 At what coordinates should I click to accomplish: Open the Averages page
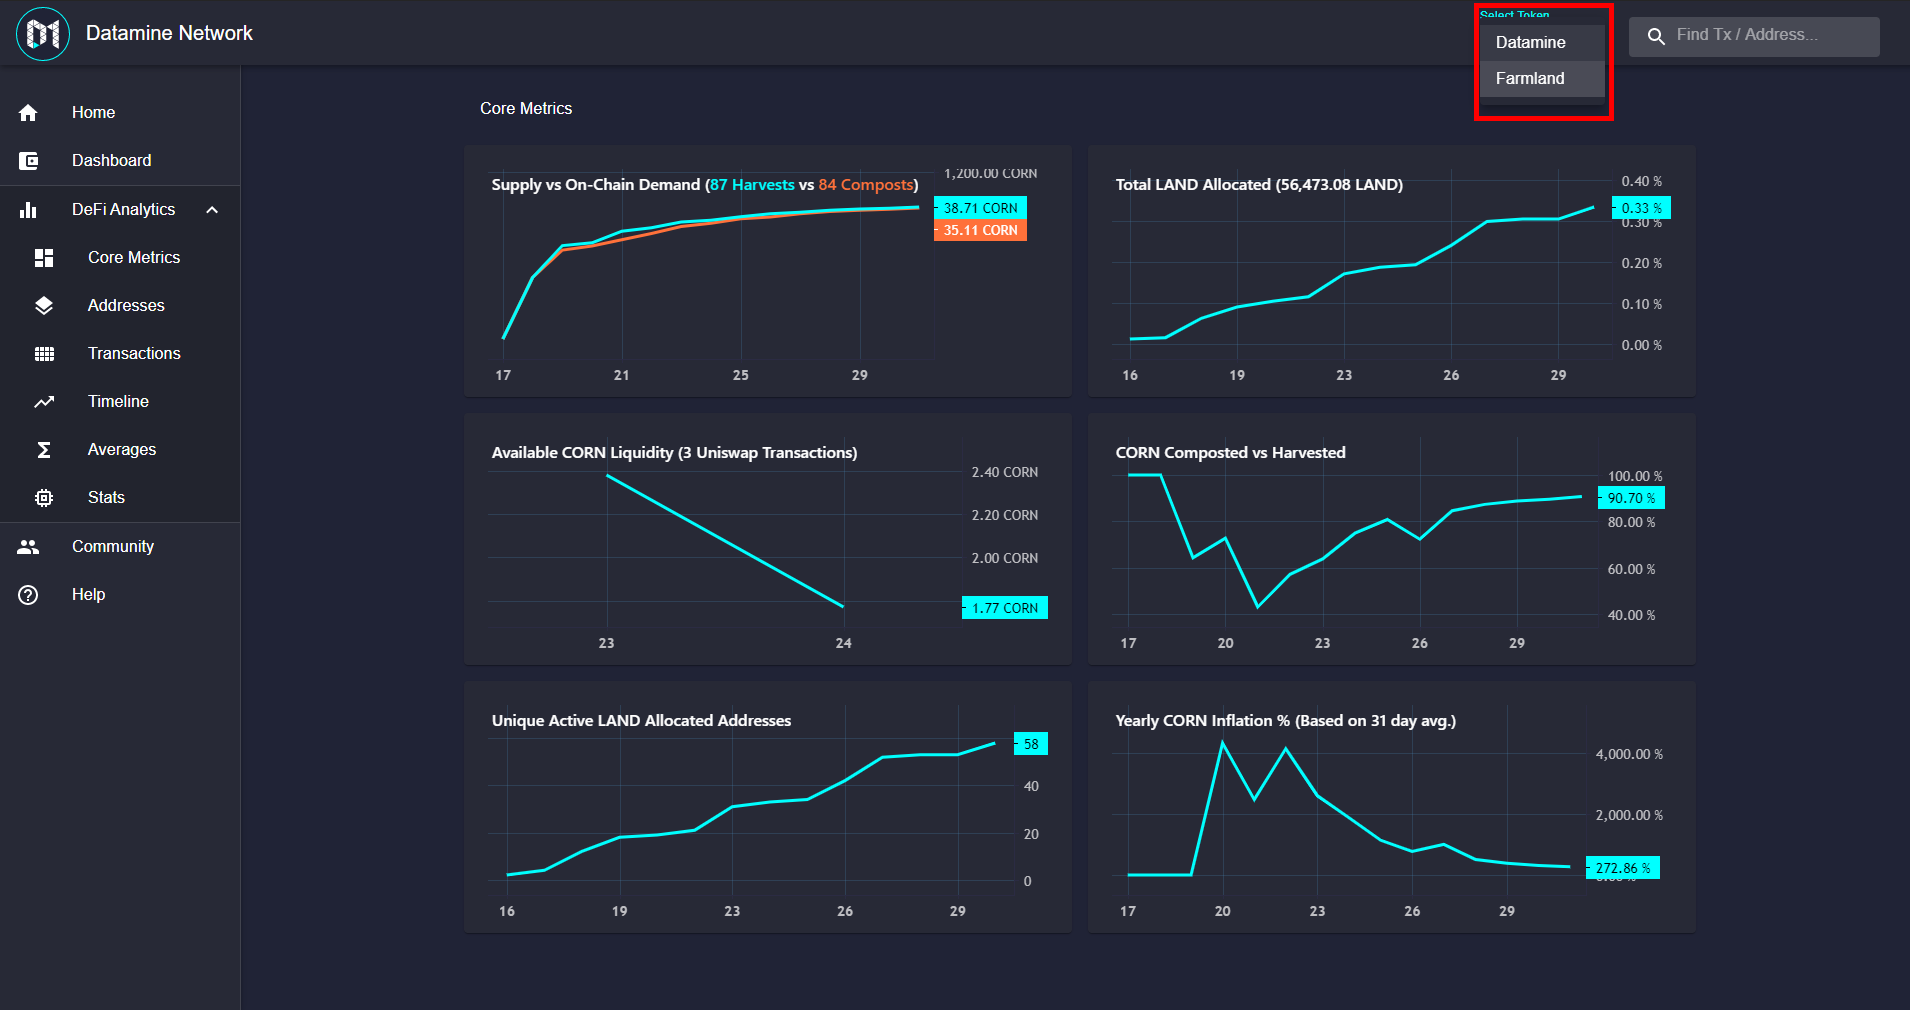coord(120,450)
